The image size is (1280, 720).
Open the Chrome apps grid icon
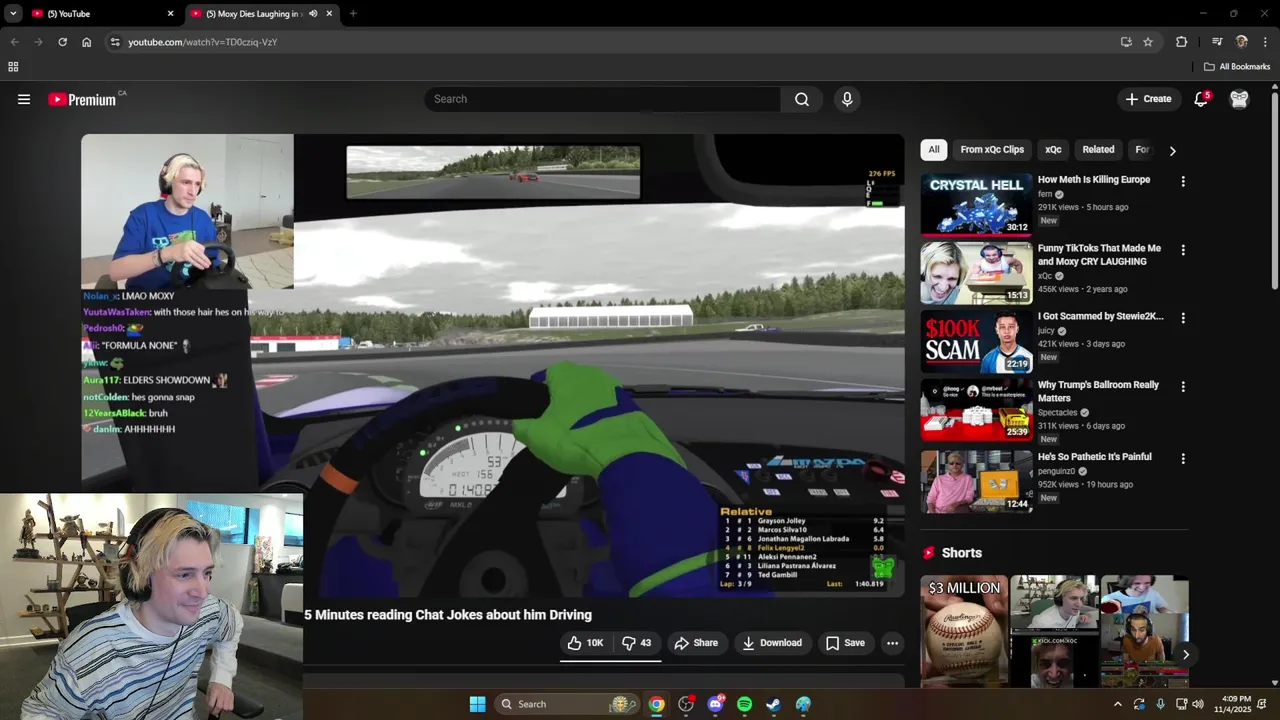tap(13, 67)
